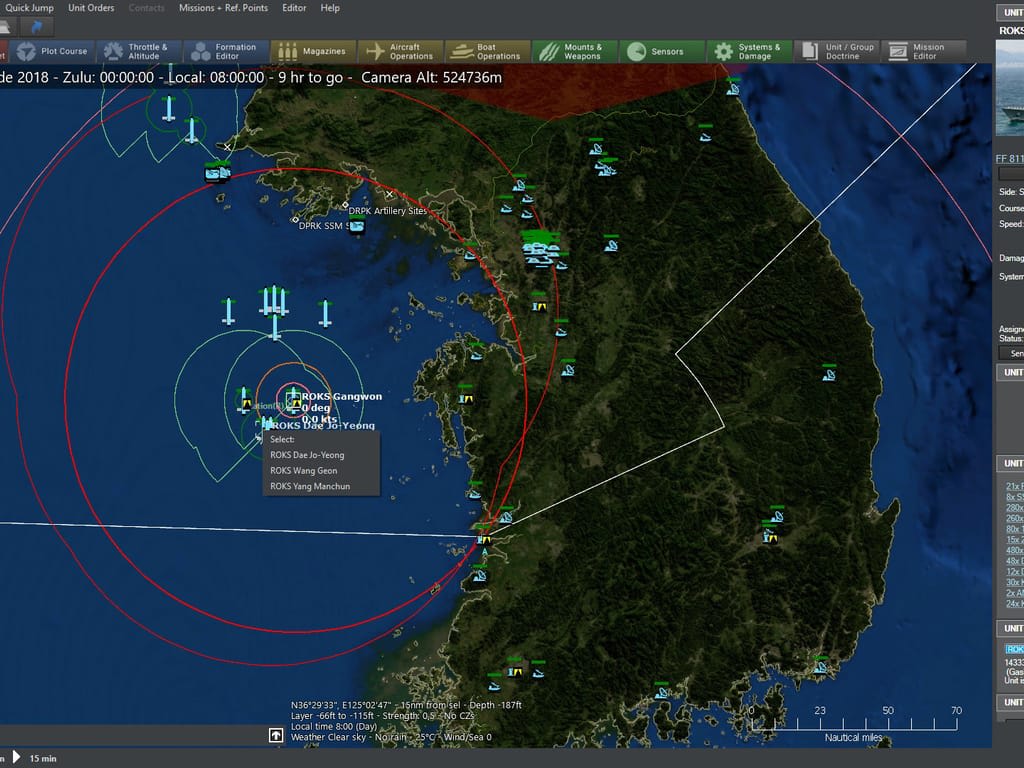
Task: Click the 15 min play button
Action: click(x=16, y=758)
